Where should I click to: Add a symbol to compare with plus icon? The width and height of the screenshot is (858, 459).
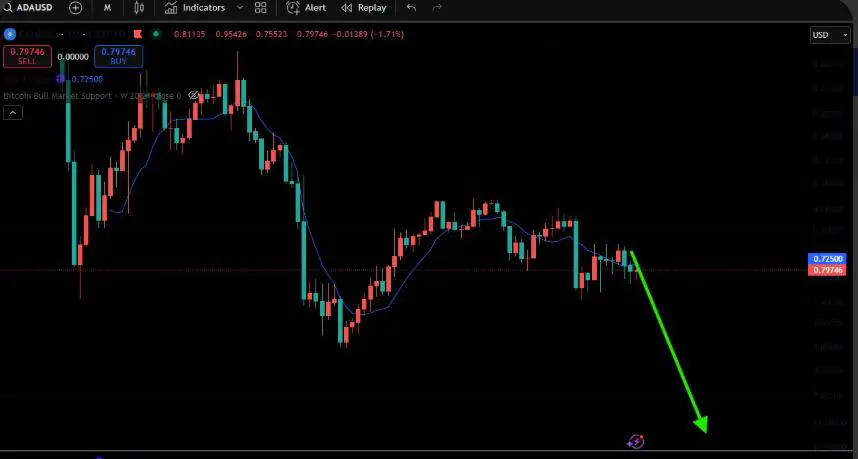[x=77, y=8]
